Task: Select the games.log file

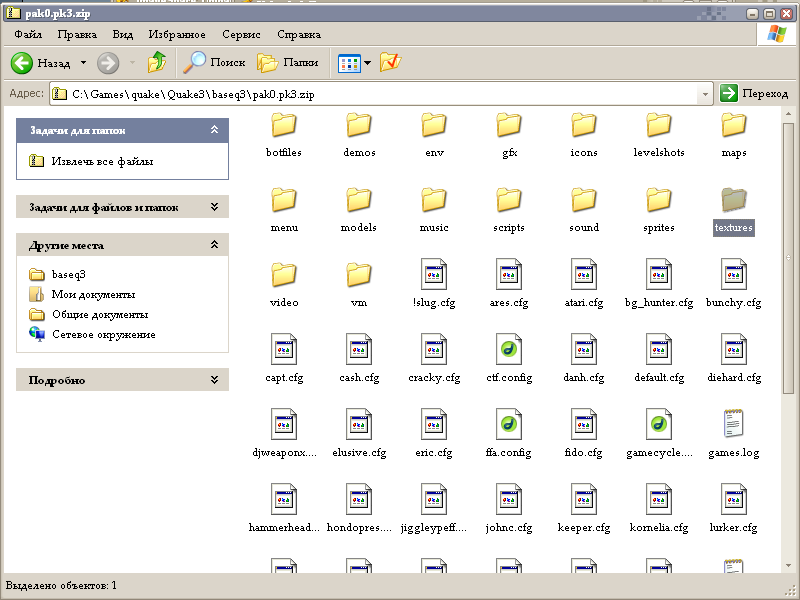Action: coord(733,424)
